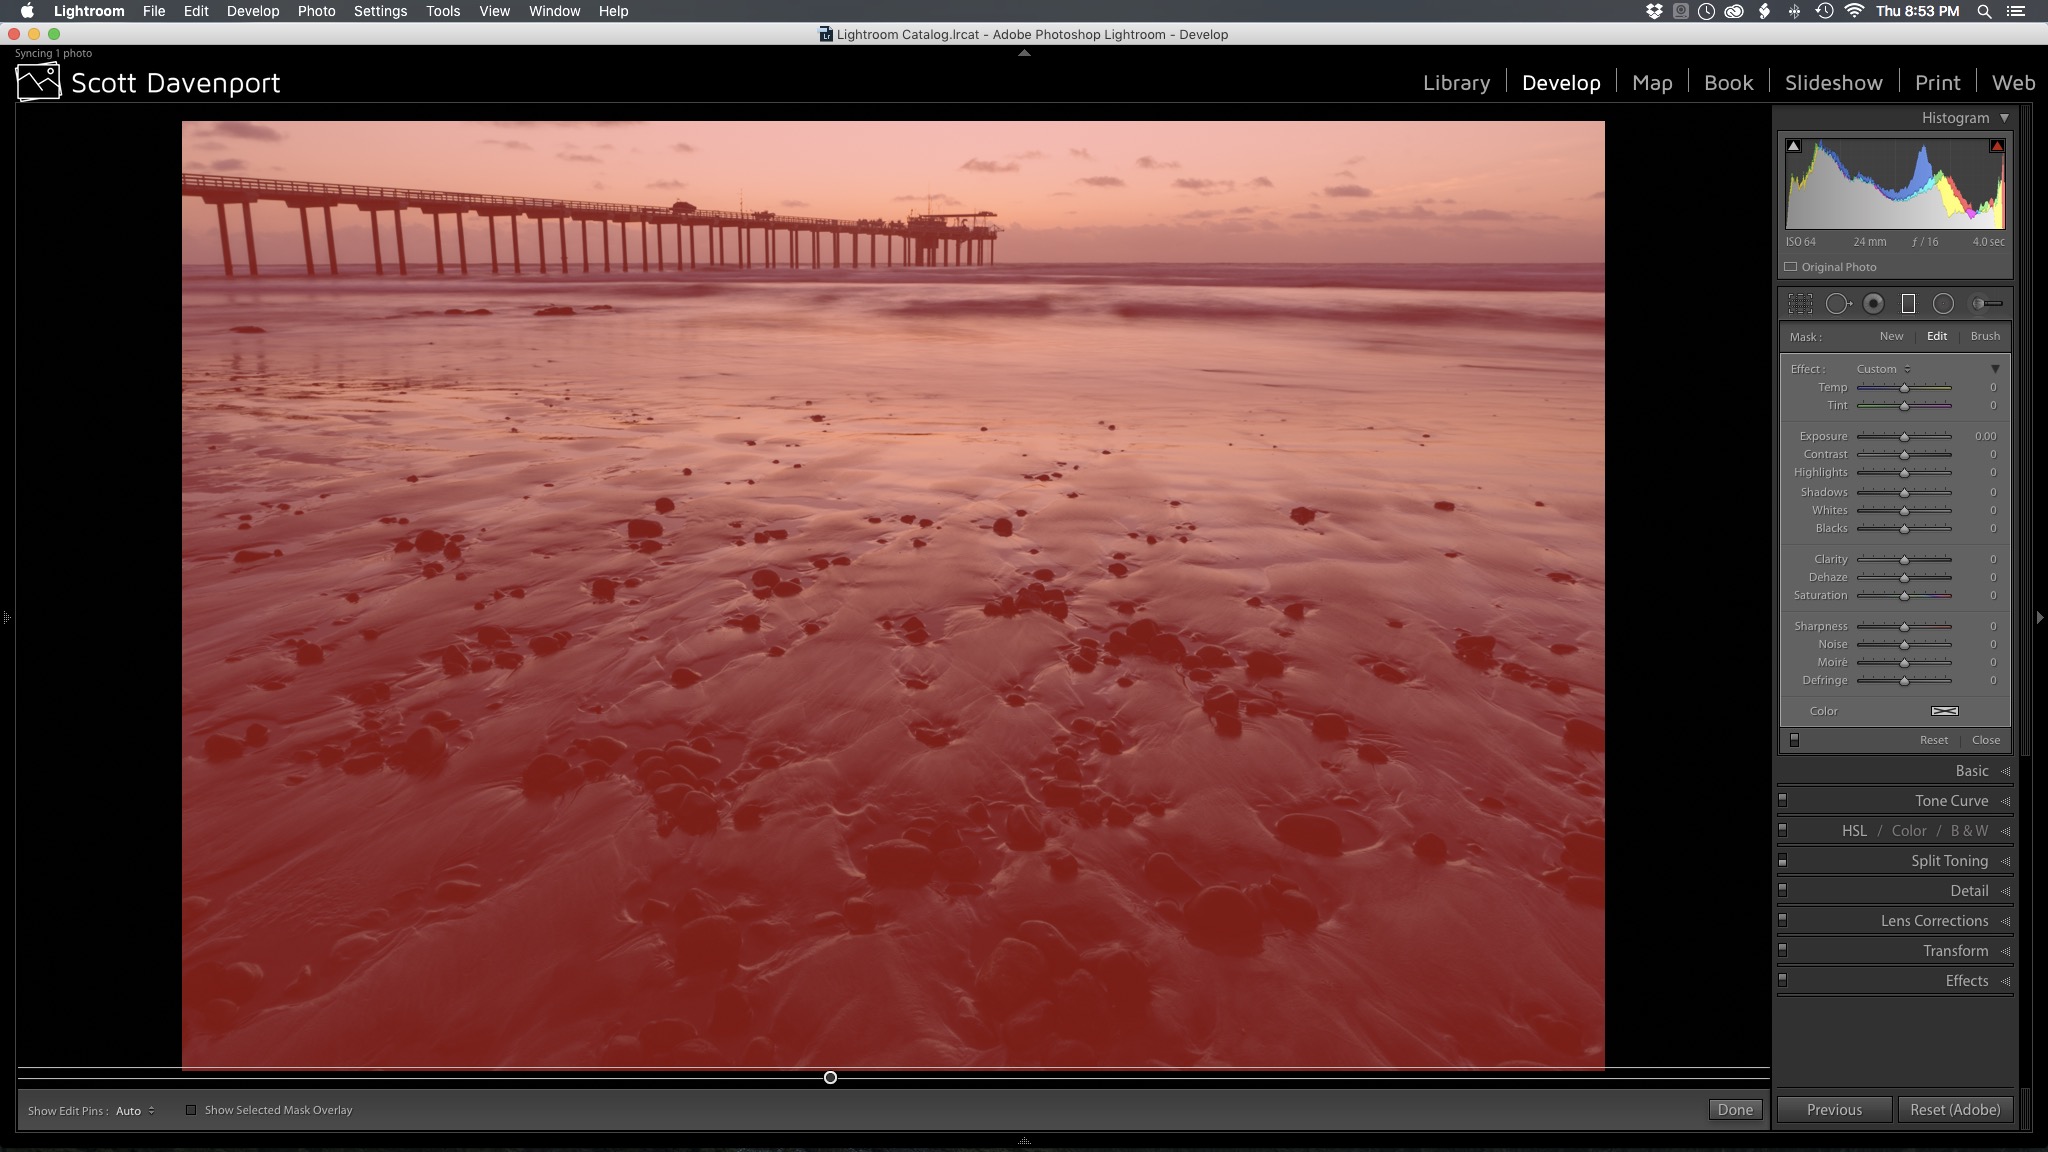Toggle the Lens Corrections panel switch
This screenshot has height=1152, width=2048.
[x=1783, y=920]
